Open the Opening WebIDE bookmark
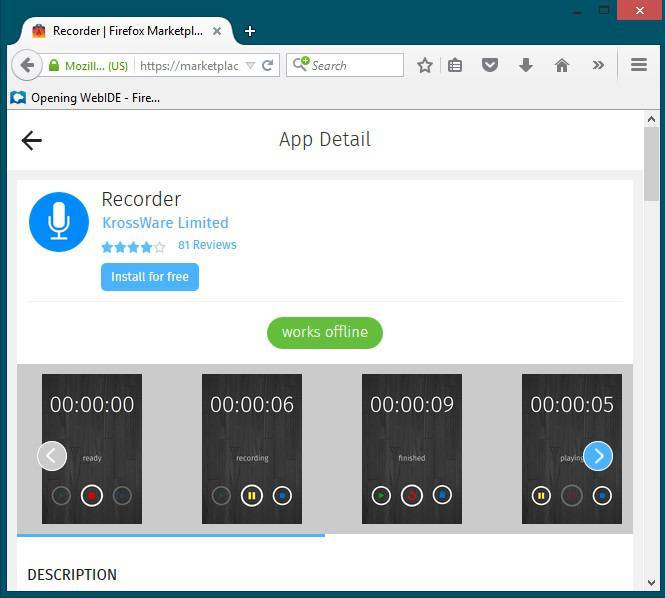This screenshot has height=598, width=665. pos(85,98)
